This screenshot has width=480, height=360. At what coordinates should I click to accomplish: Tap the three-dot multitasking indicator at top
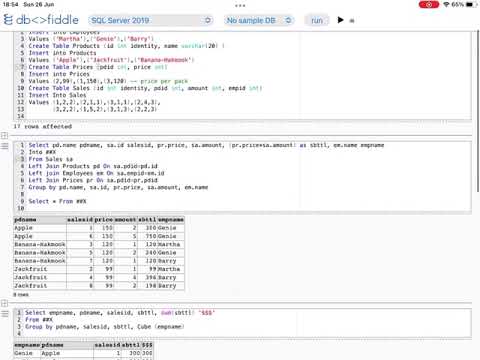tap(240, 5)
